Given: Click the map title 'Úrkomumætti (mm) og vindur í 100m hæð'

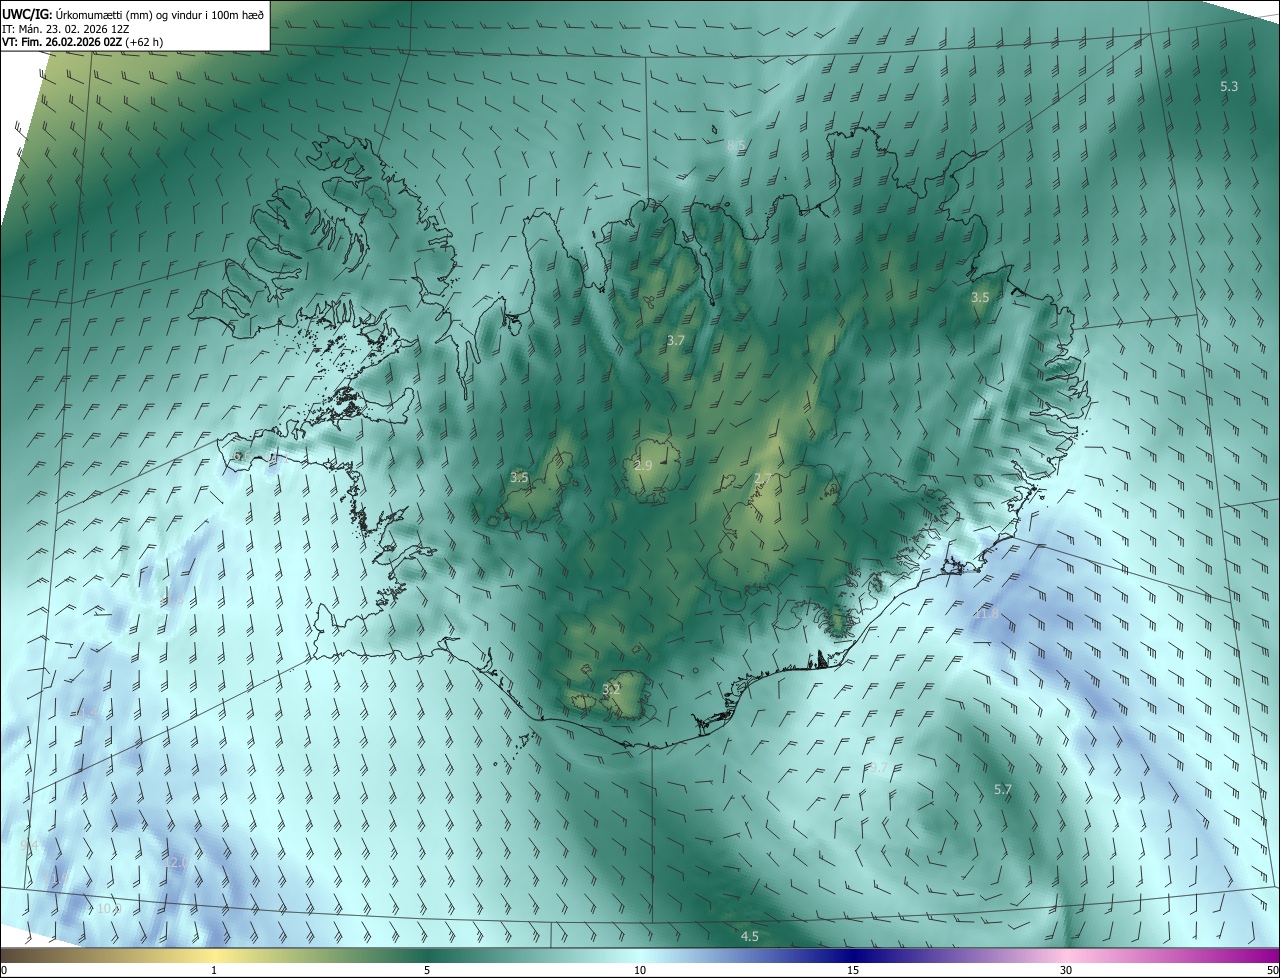Looking at the screenshot, I should pos(158,13).
